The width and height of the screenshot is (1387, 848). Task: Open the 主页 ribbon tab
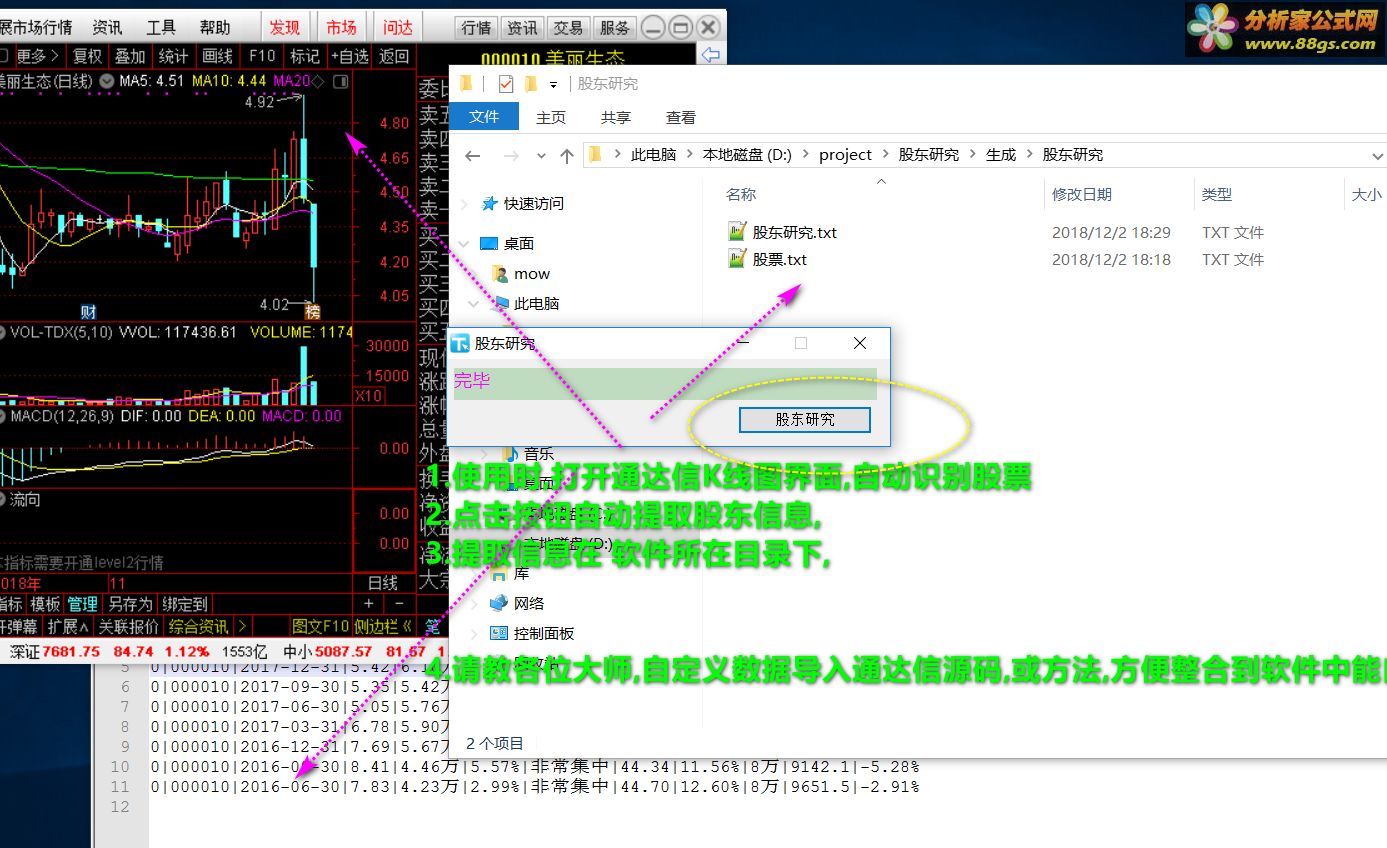[551, 117]
